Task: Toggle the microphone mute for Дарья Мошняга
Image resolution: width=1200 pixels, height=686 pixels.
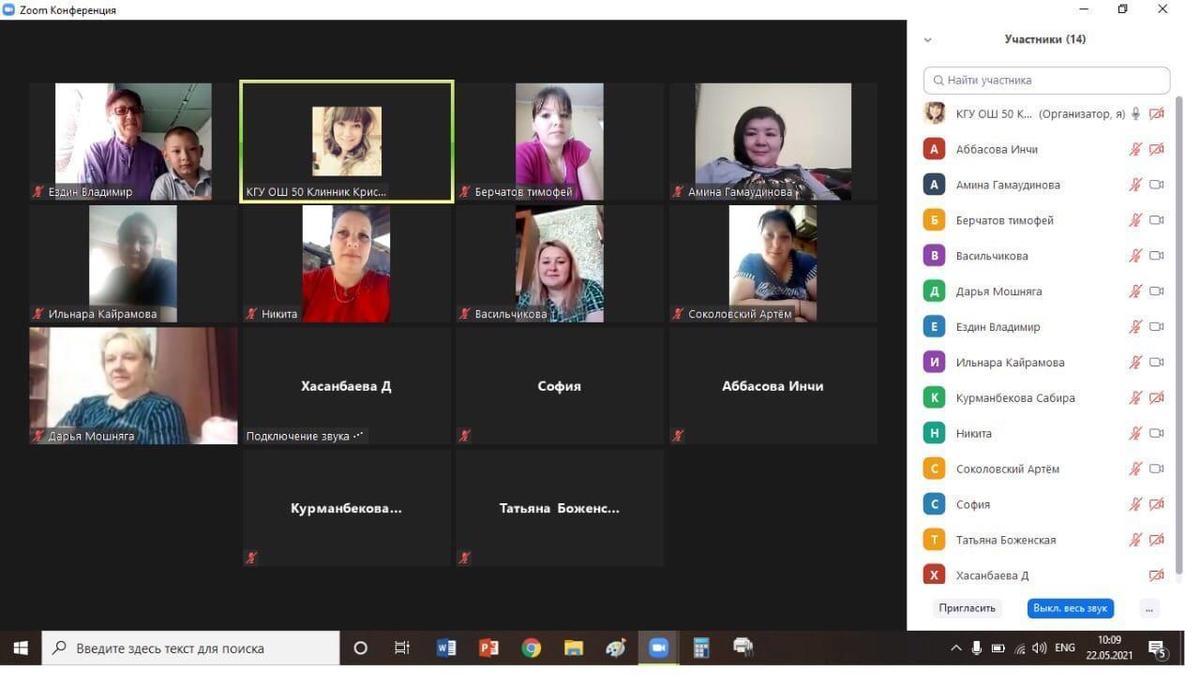Action: 1135,291
